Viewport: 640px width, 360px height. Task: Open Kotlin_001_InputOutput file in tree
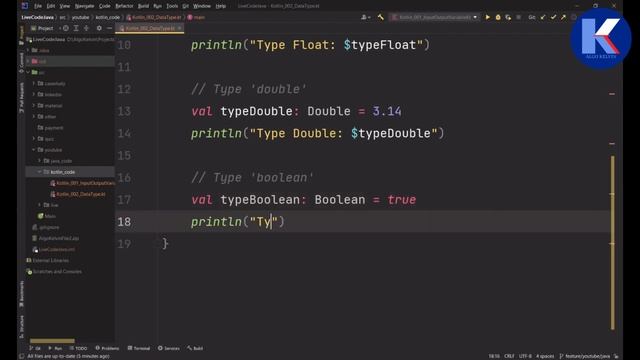[x=83, y=183]
